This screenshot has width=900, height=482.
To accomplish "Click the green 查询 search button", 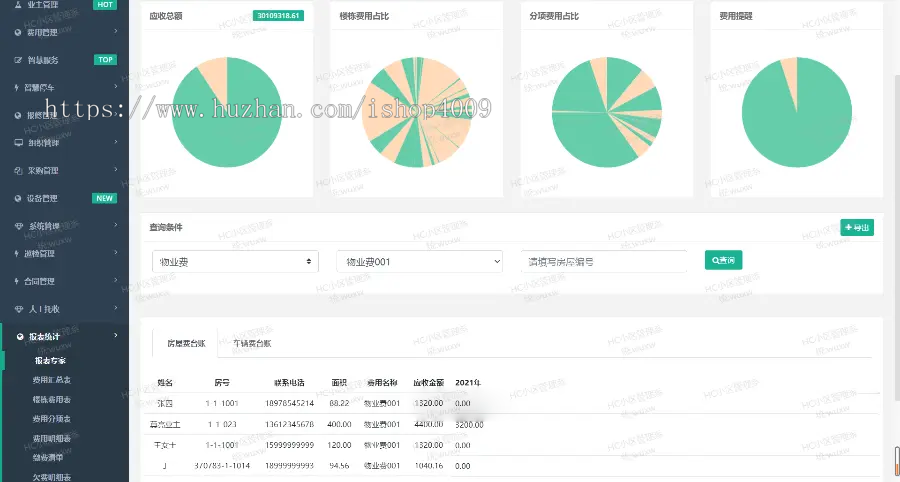I will point(723,260).
